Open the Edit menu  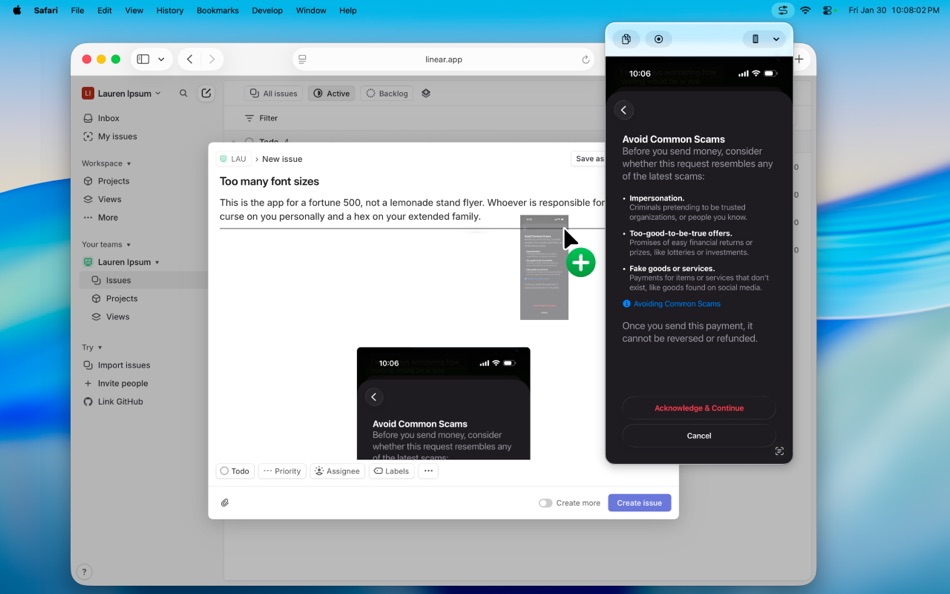point(104,10)
